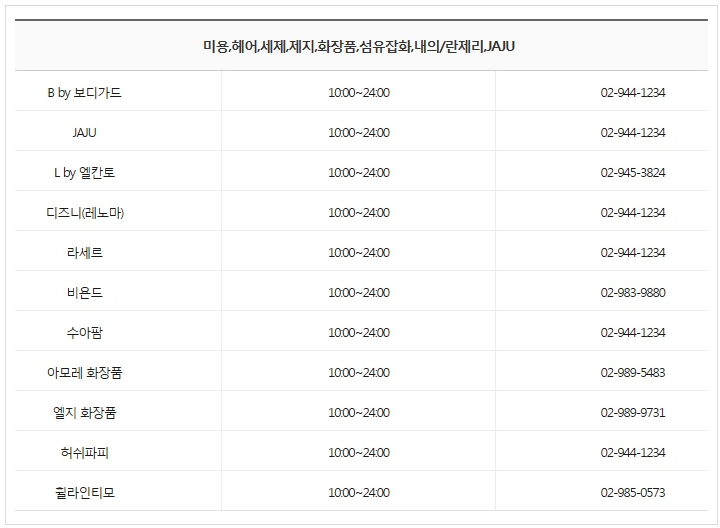The image size is (720, 528).
Task: Click the 아모레 화장품 store name
Action: click(85, 372)
